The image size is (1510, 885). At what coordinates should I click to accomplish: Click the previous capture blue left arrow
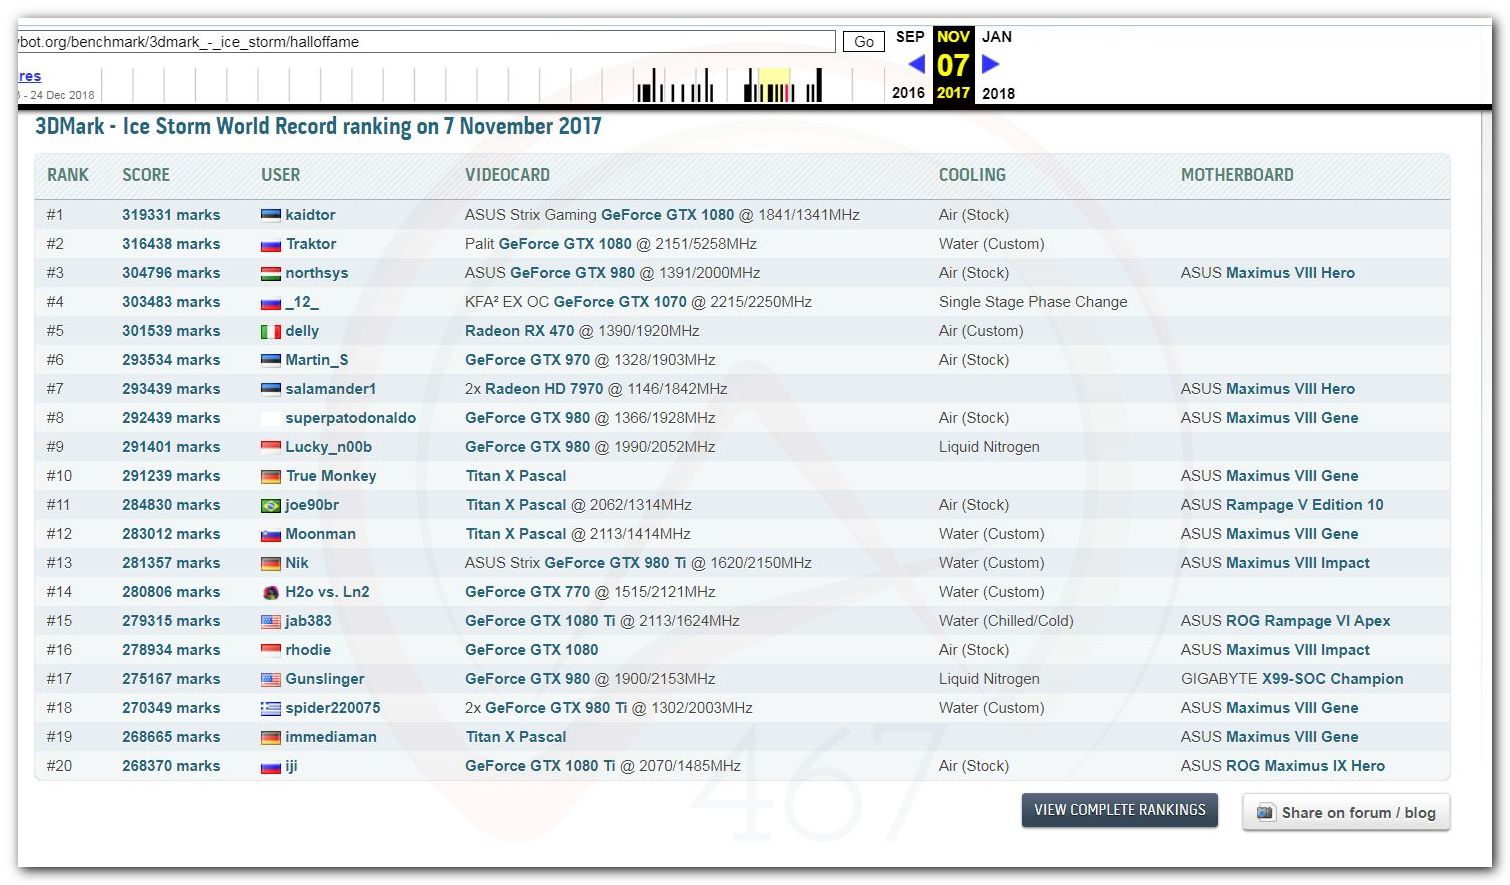[916, 65]
